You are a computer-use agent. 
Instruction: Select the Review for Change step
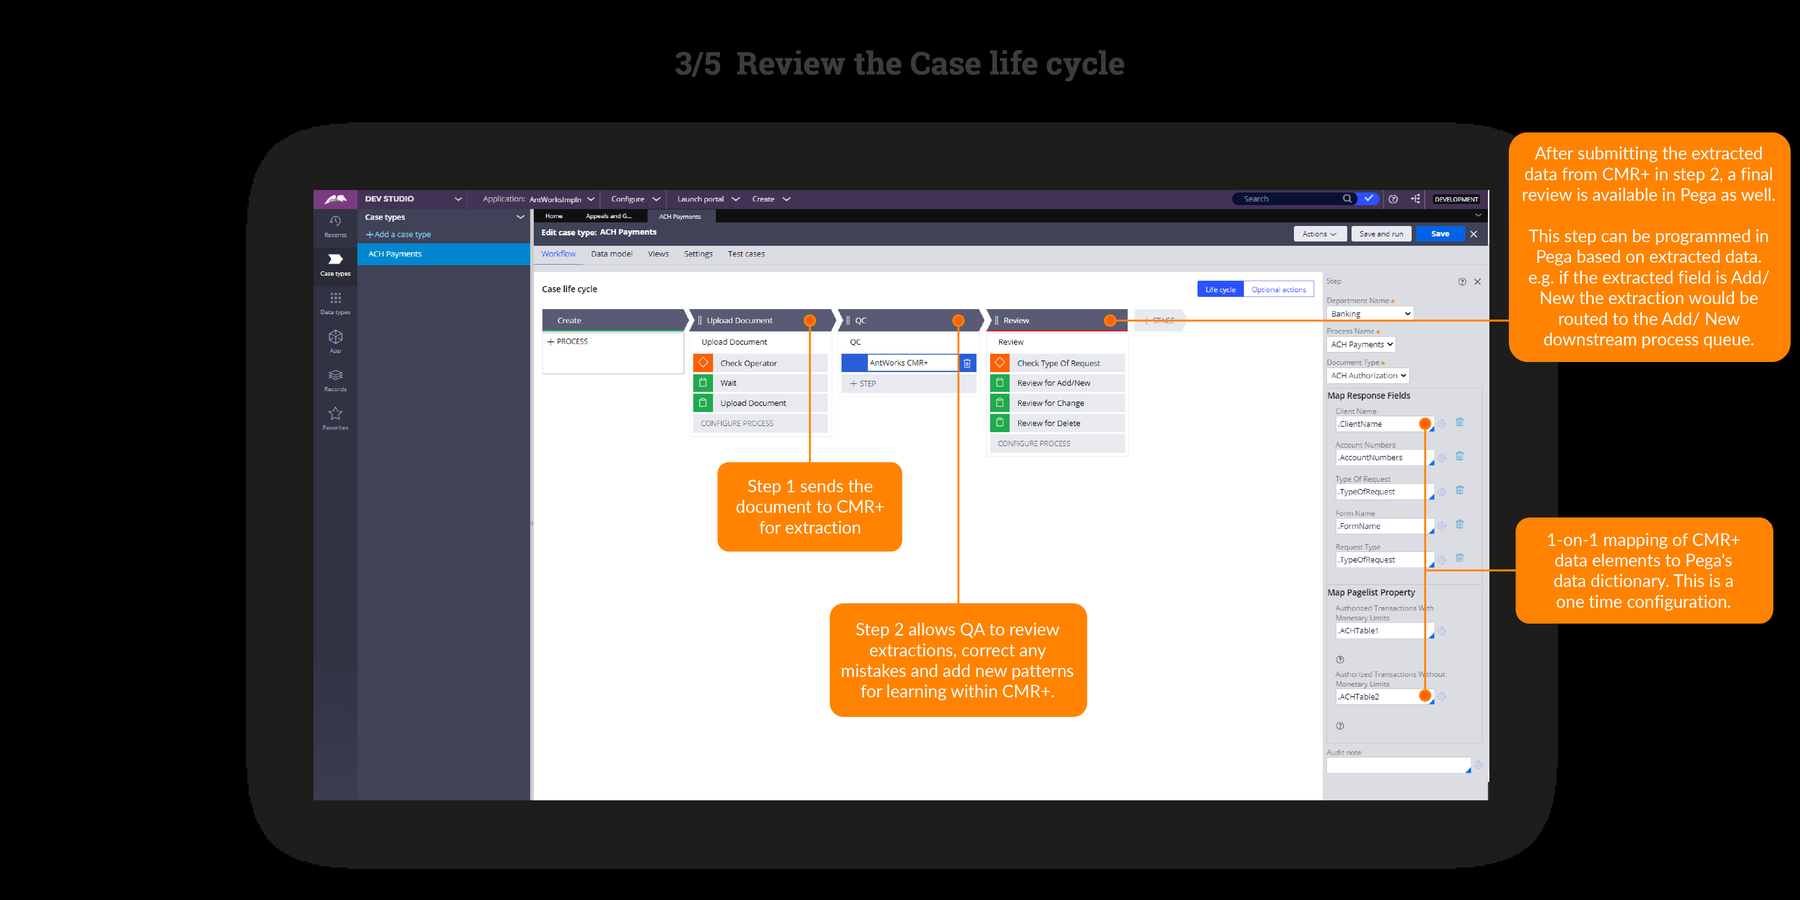[1058, 403]
